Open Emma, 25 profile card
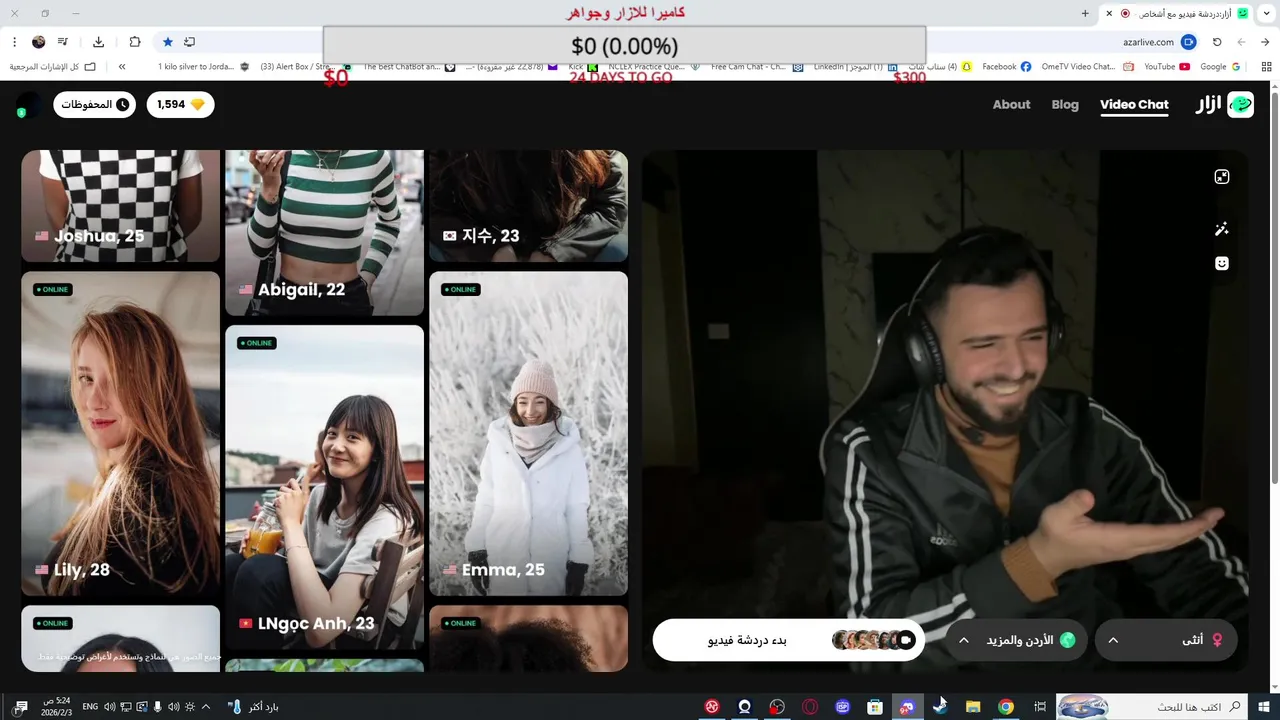 [x=528, y=434]
